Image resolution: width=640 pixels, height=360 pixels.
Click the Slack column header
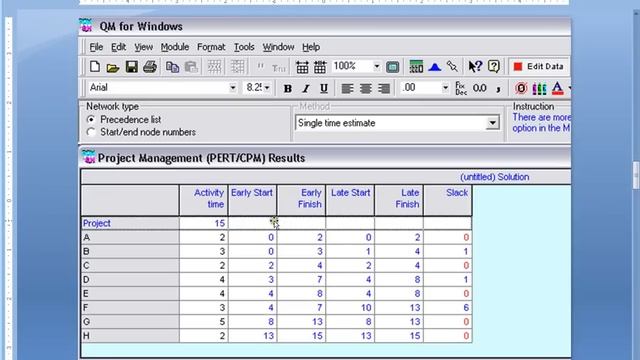click(x=448, y=200)
